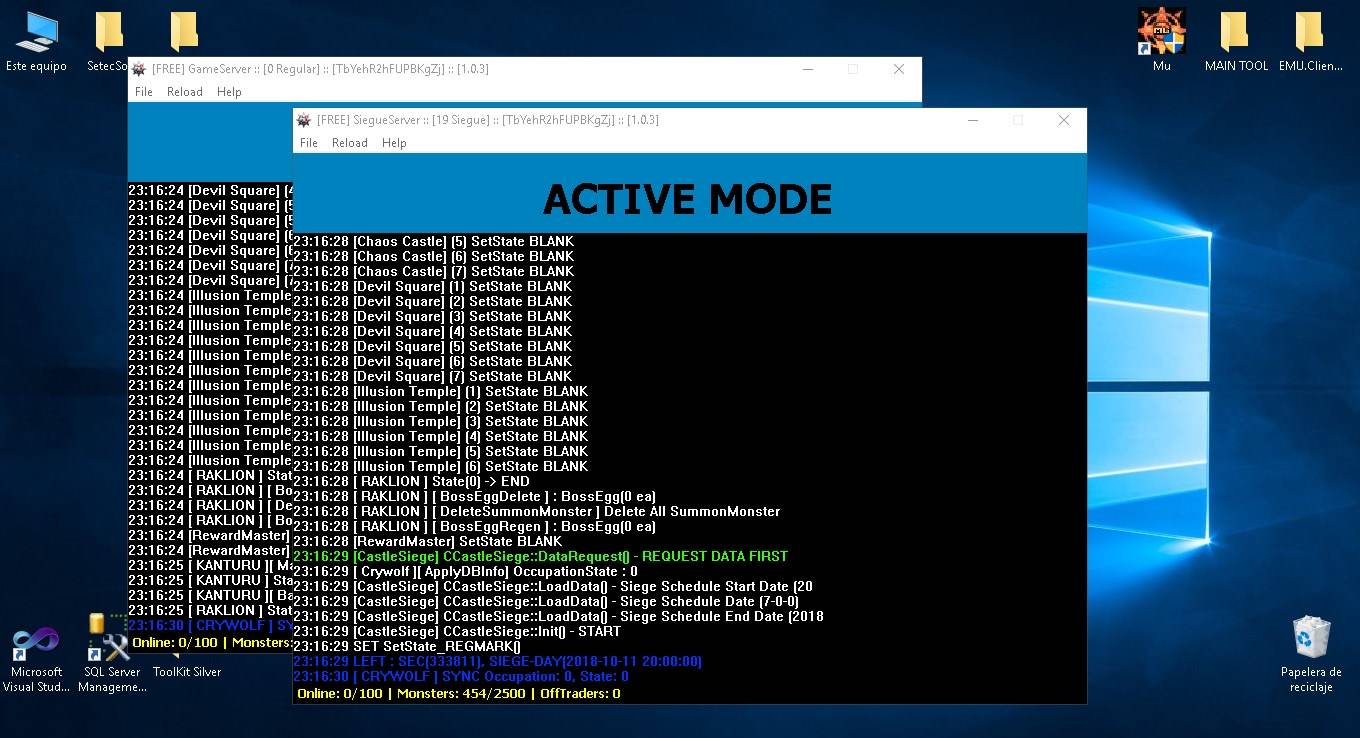Close the GameServer window
The height and width of the screenshot is (738, 1360).
(x=899, y=69)
